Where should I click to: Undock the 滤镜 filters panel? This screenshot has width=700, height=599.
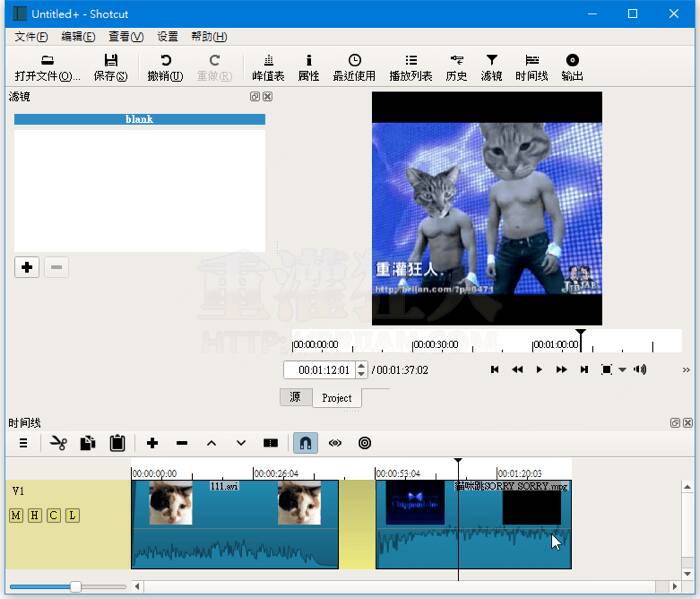(254, 96)
